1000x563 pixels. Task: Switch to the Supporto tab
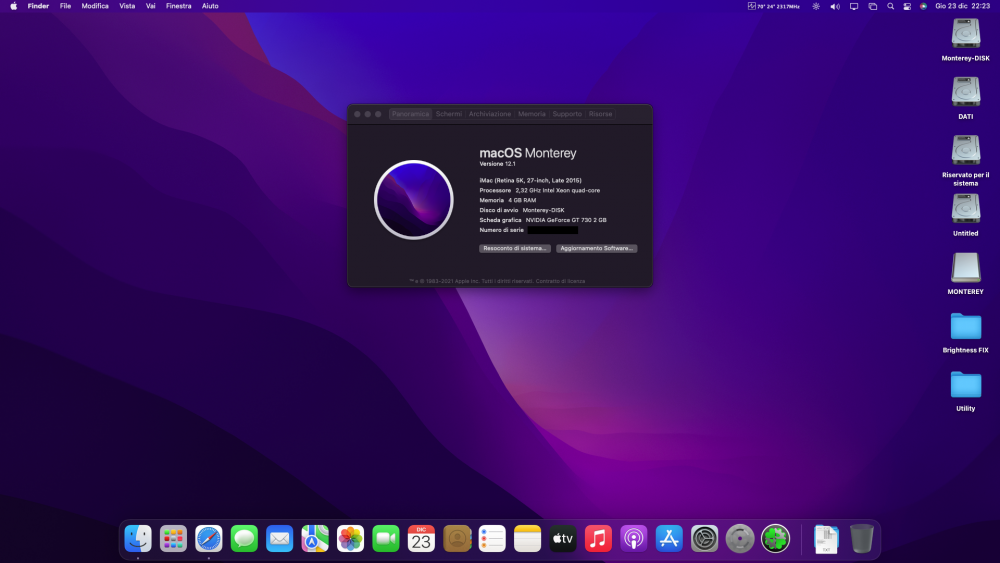(567, 114)
